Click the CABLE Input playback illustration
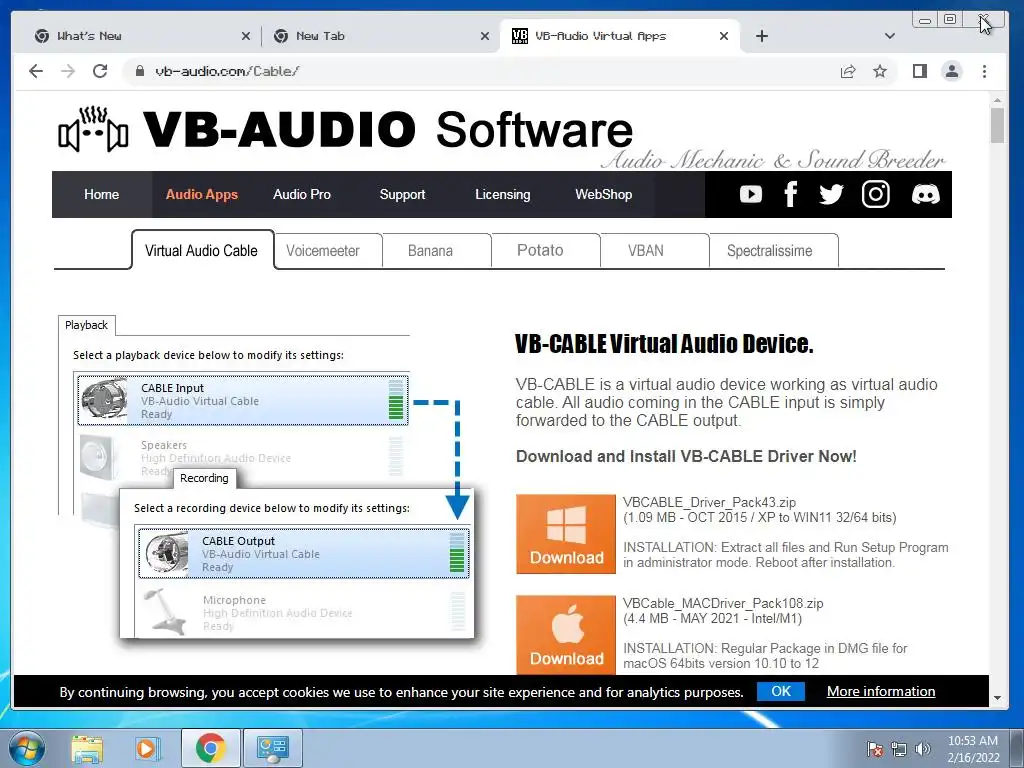1024x768 pixels. coord(243,400)
